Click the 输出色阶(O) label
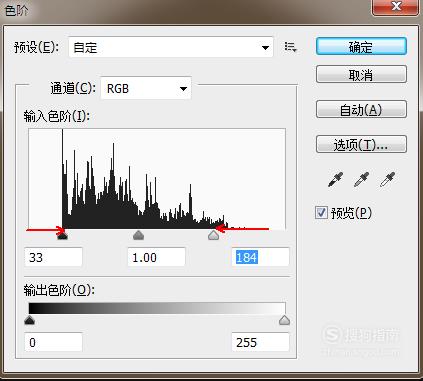 click(x=59, y=290)
